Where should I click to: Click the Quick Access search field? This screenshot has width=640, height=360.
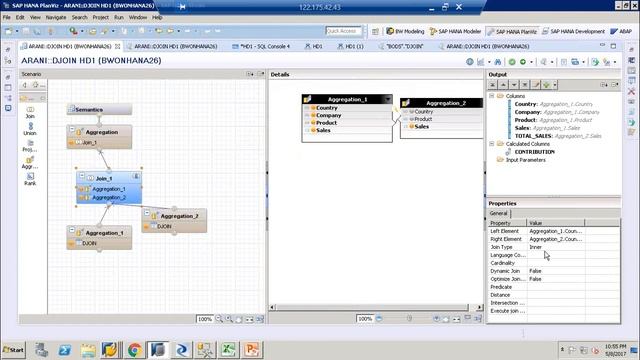tap(343, 31)
